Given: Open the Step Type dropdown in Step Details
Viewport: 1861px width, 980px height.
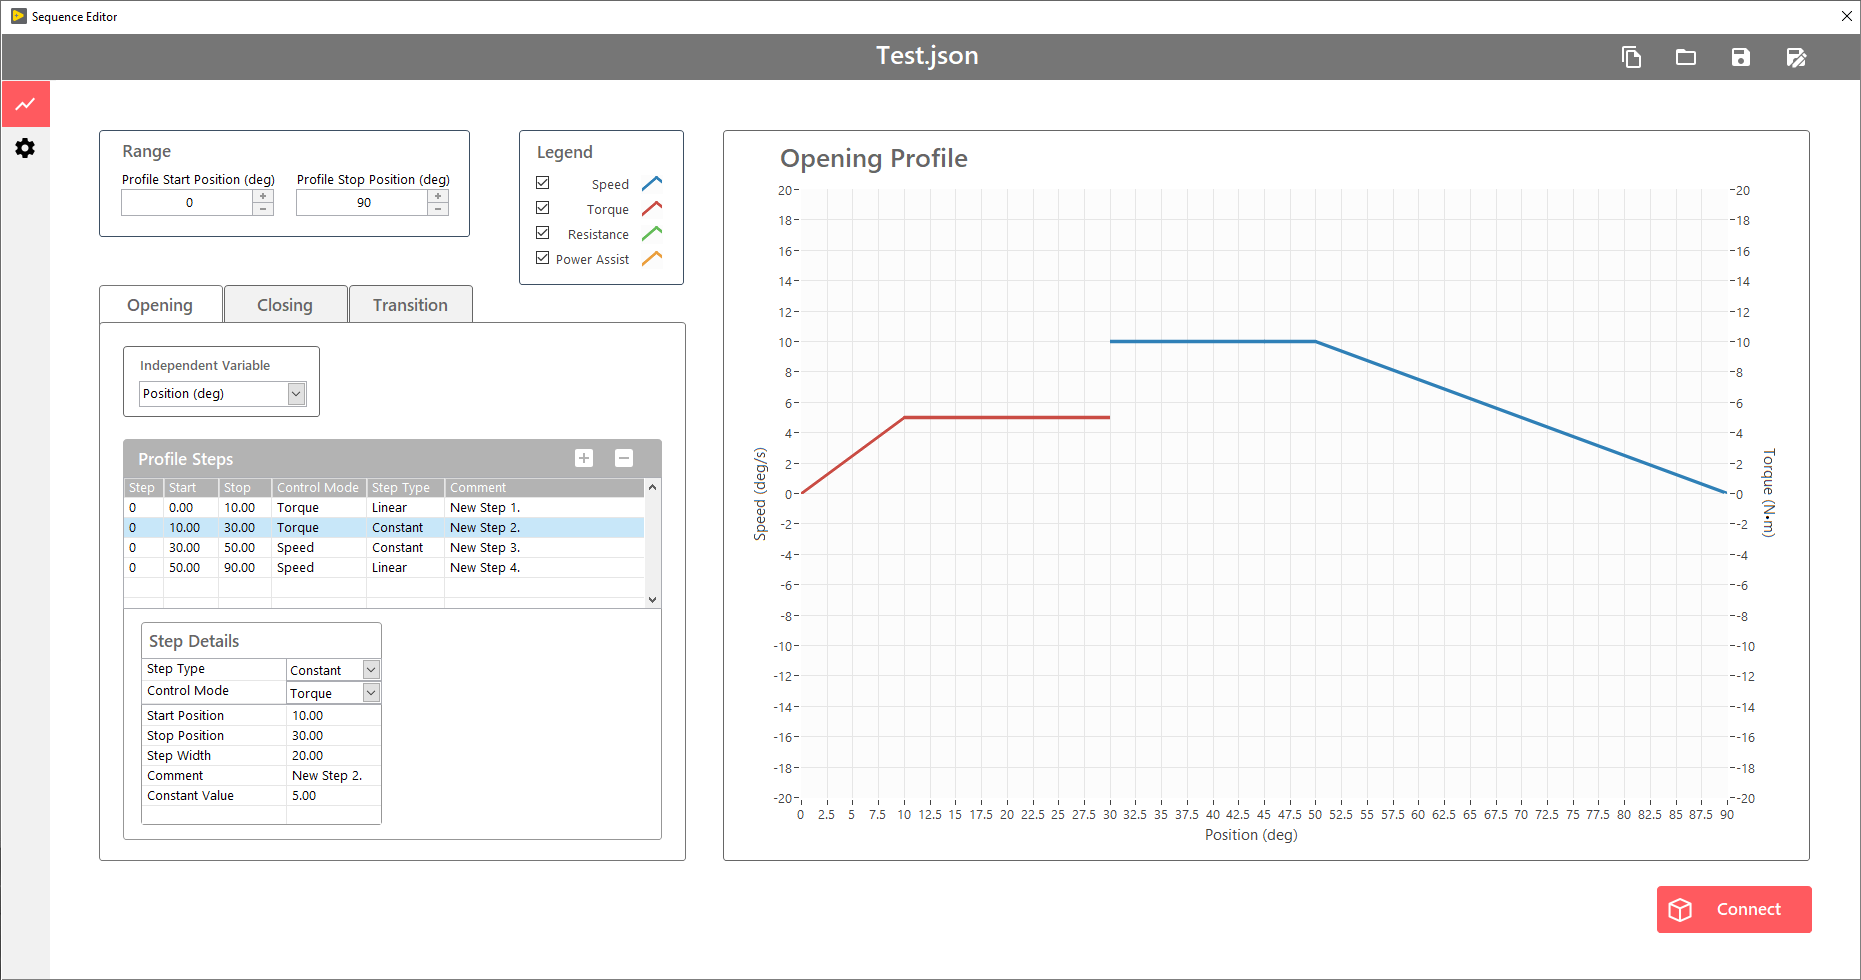Looking at the screenshot, I should click(371, 670).
